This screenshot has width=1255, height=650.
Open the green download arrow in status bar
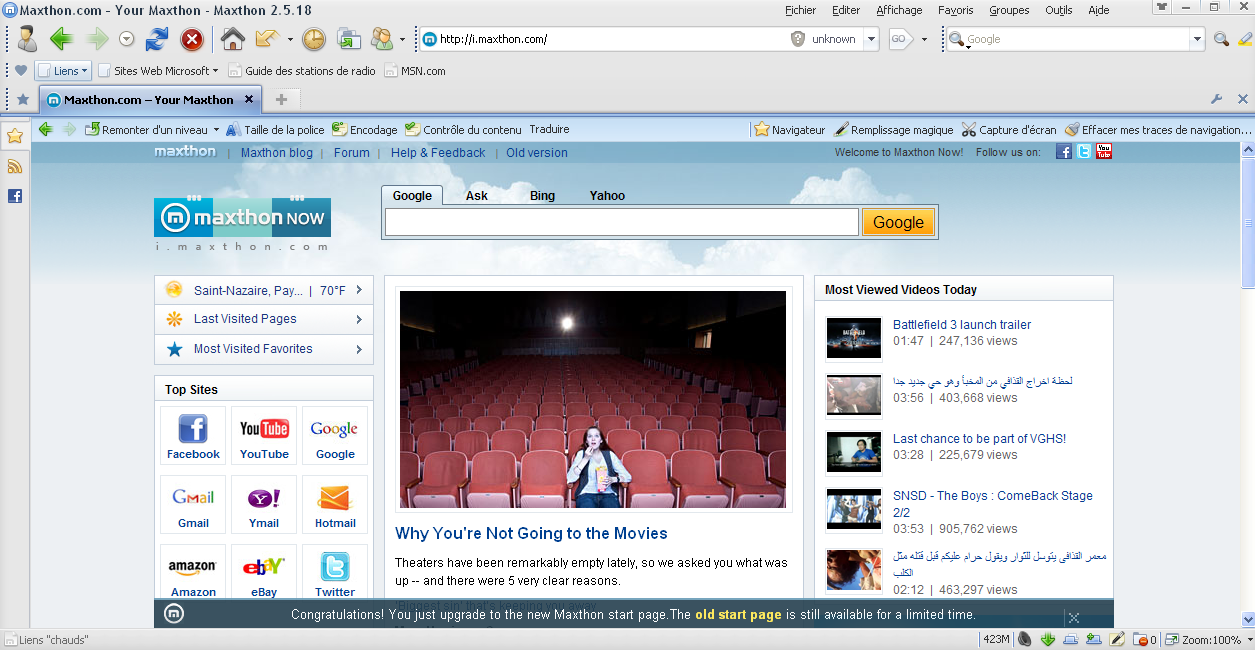[1048, 639]
